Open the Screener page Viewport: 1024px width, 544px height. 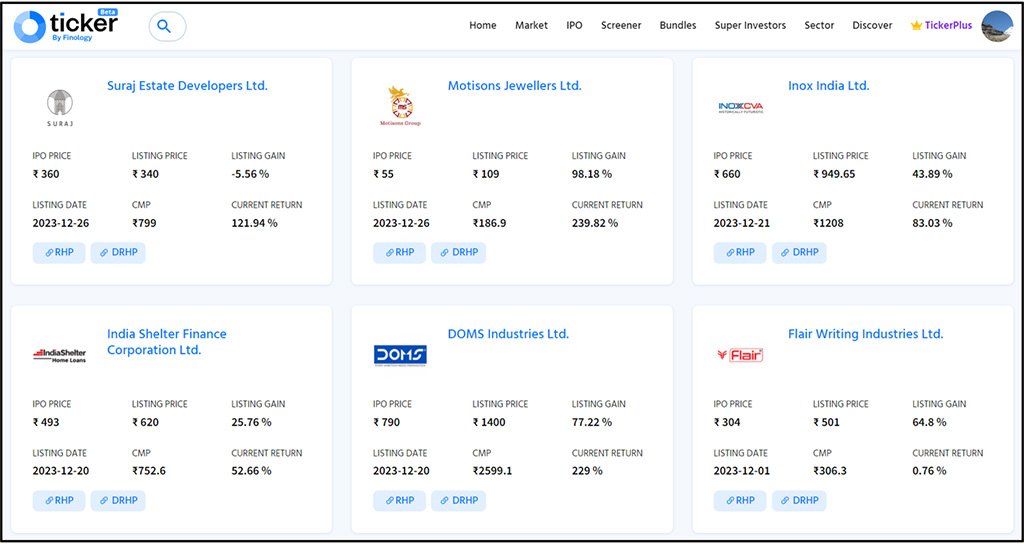(x=621, y=26)
